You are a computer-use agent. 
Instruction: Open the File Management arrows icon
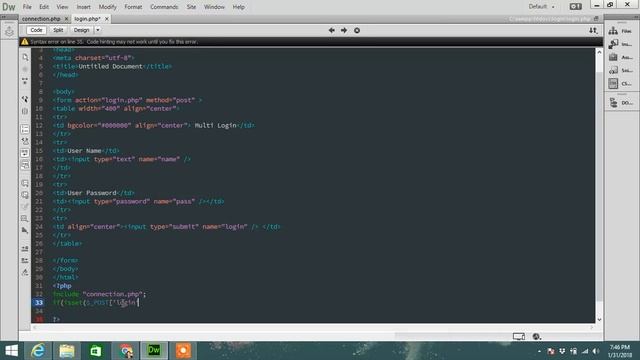[x=593, y=30]
